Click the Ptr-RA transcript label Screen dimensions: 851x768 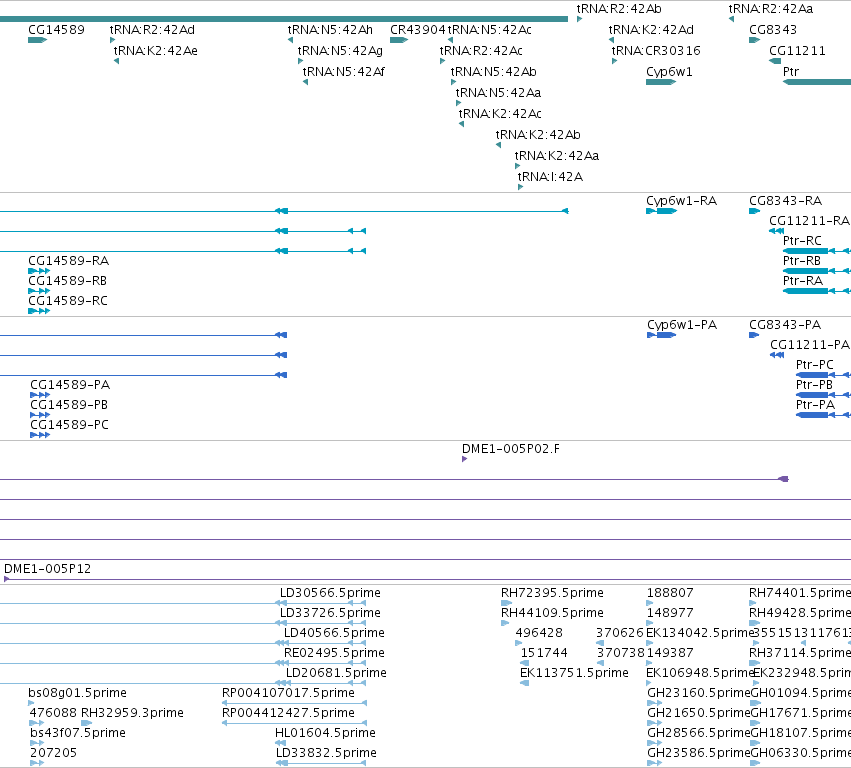point(803,281)
